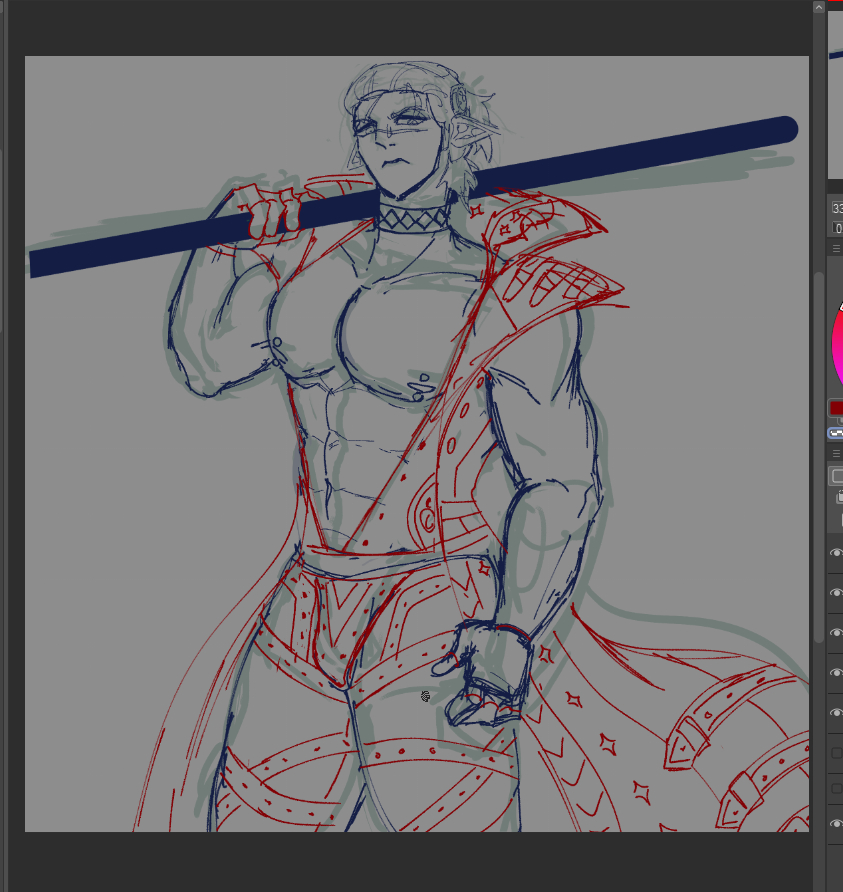Open the layer panel hamburger menu
Screen dimensions: 843x892
click(836, 453)
